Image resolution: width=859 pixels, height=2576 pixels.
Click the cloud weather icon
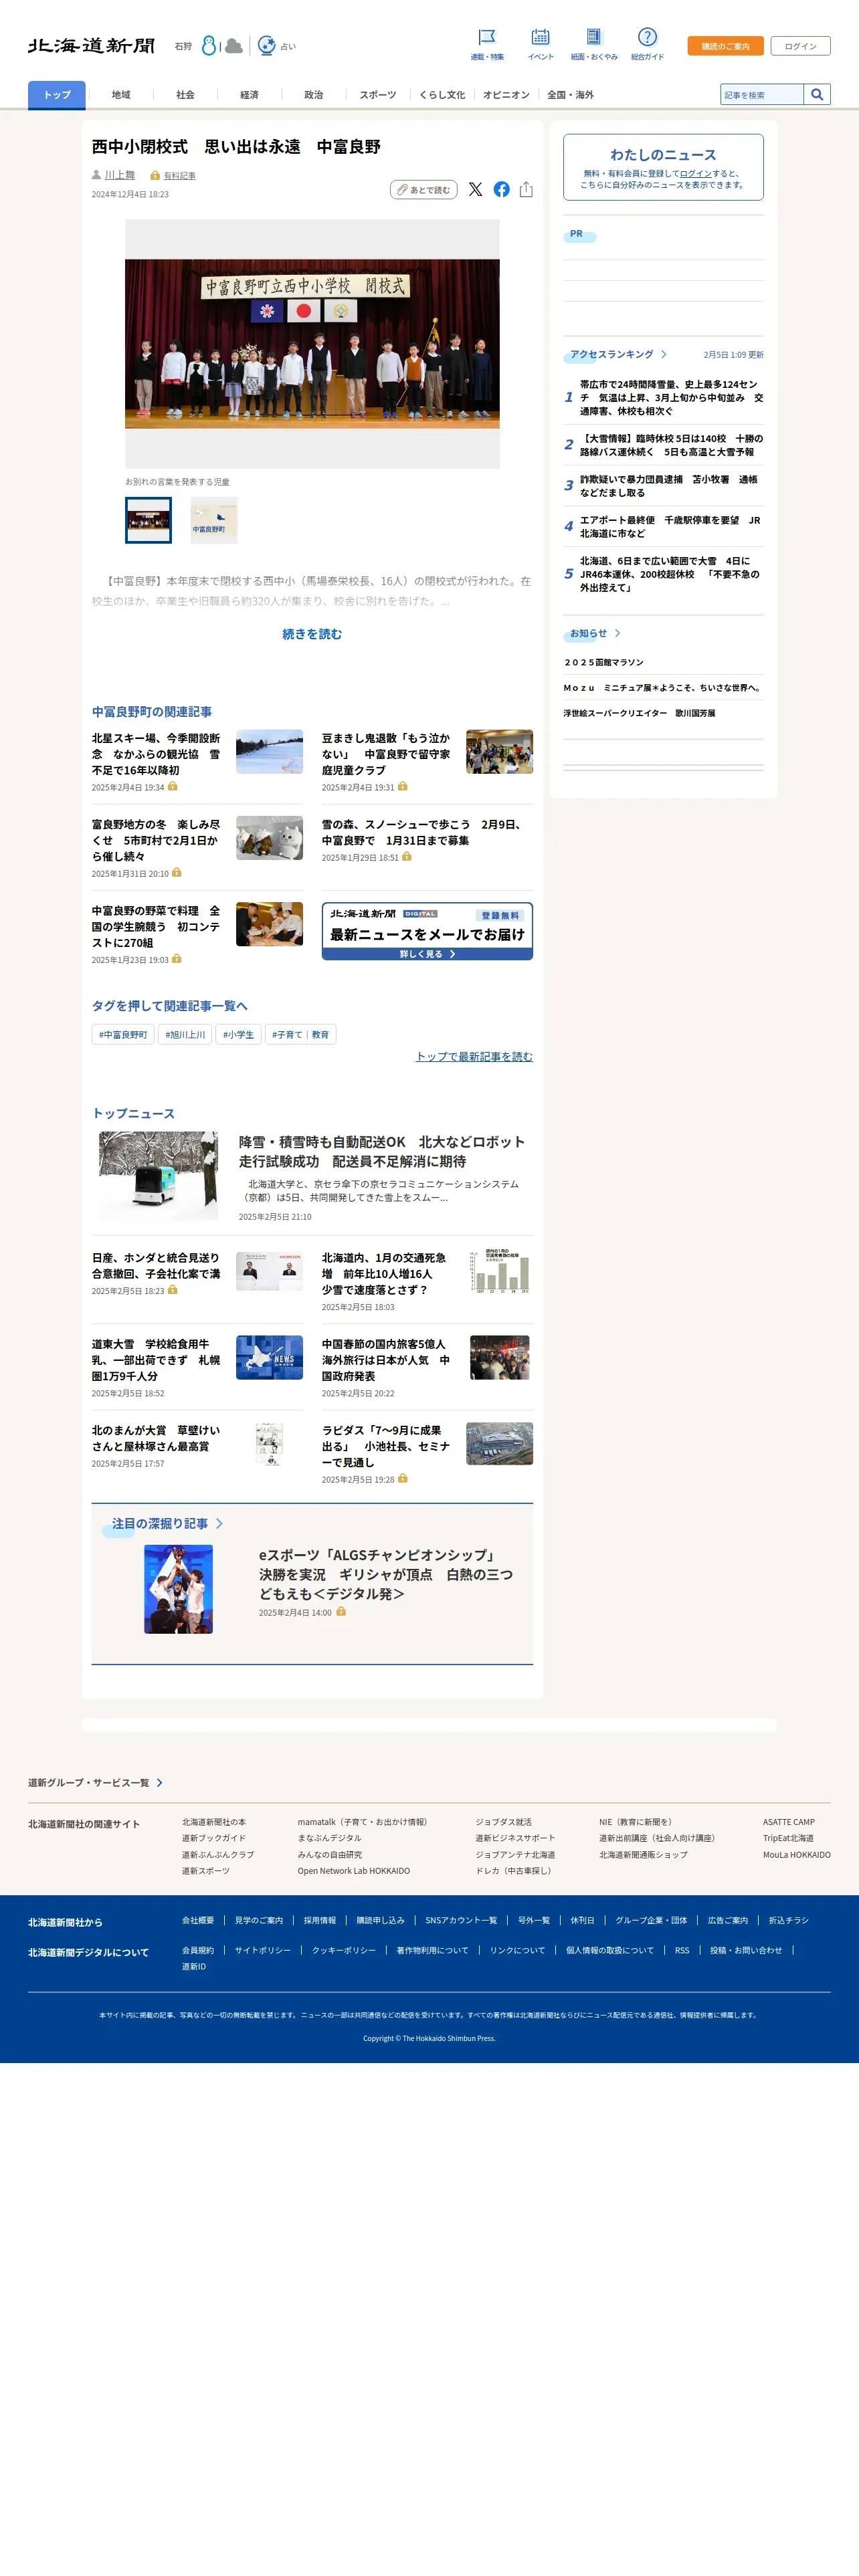pyautogui.click(x=234, y=46)
